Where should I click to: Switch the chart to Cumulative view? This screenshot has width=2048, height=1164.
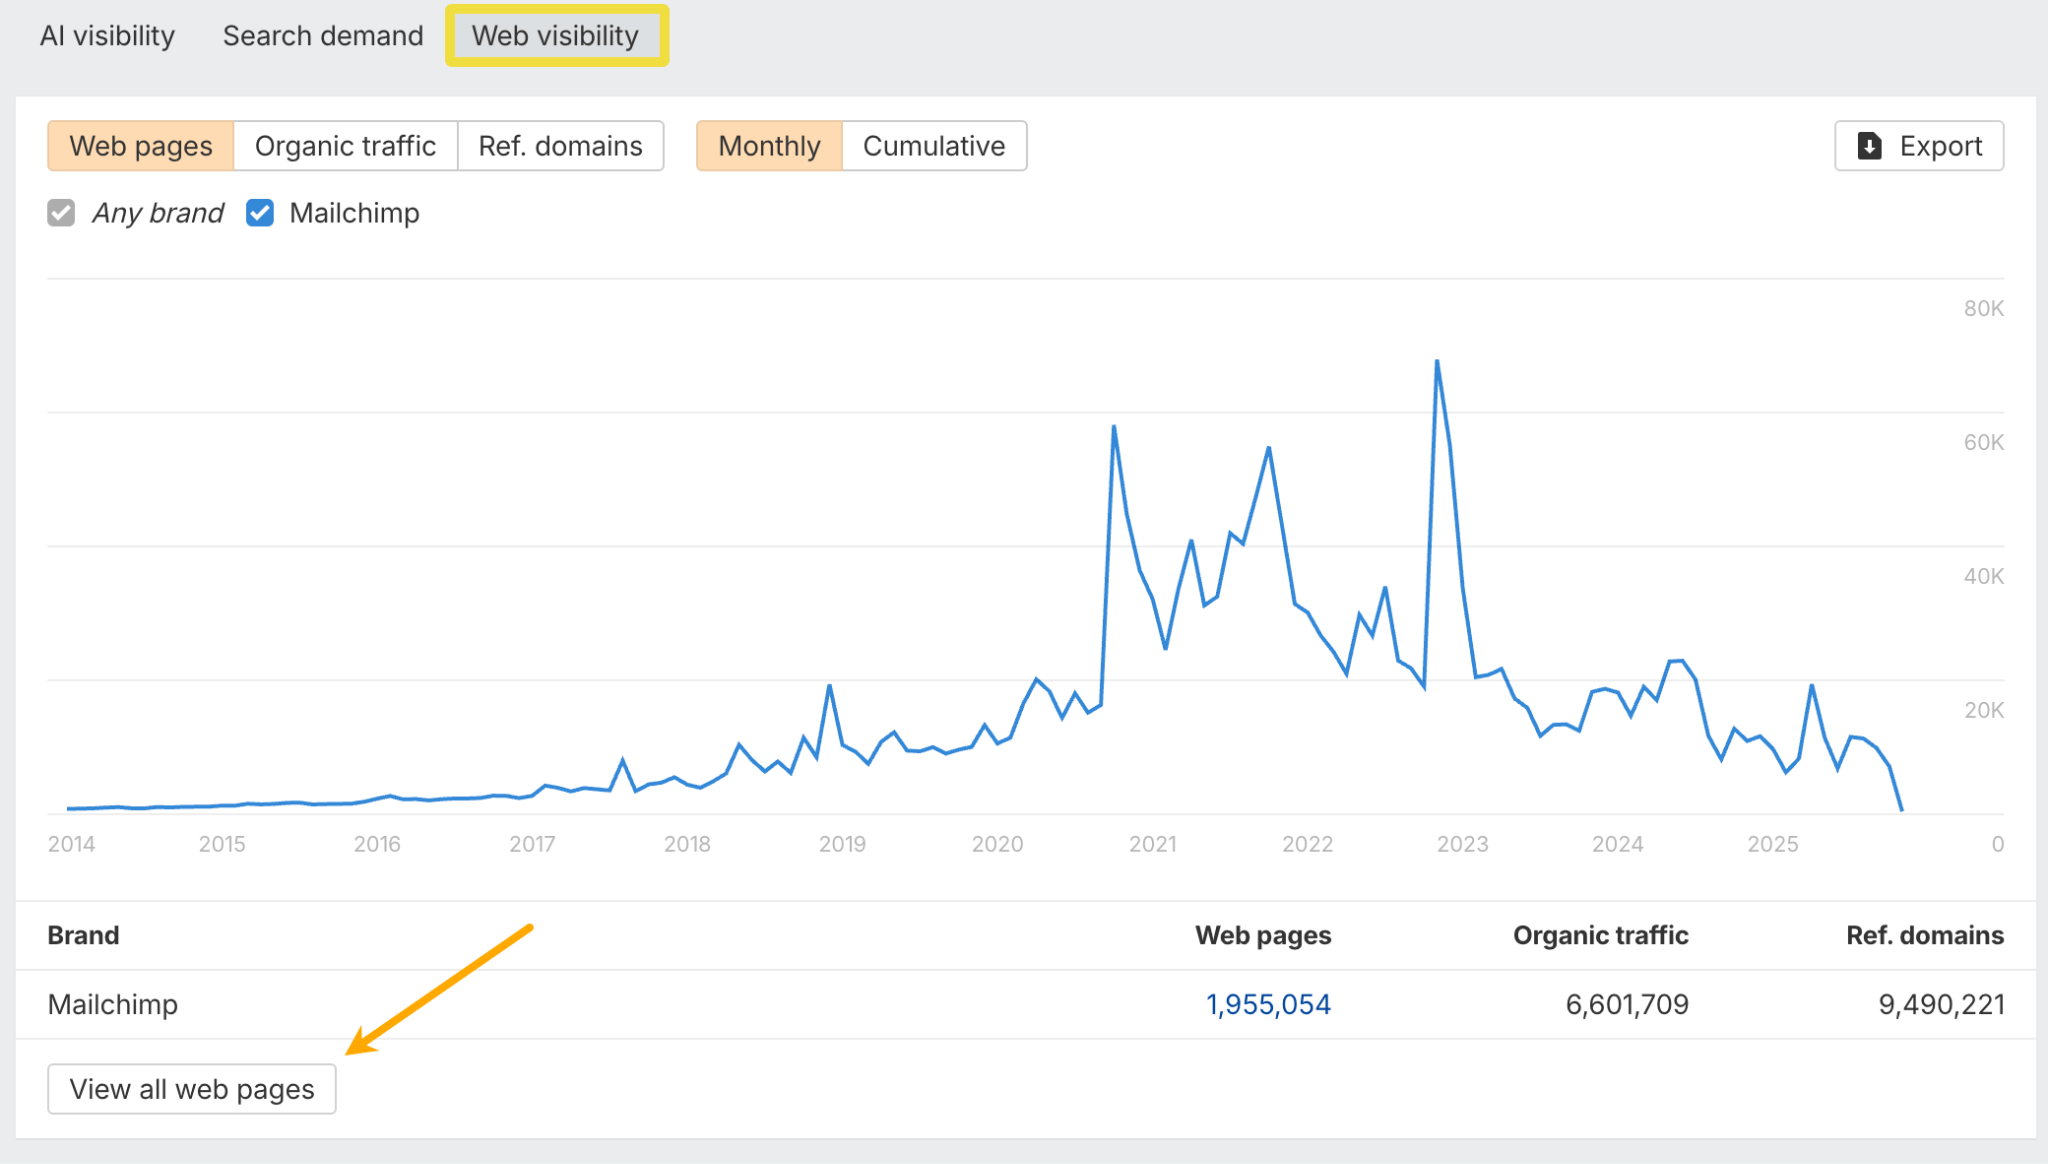point(933,146)
